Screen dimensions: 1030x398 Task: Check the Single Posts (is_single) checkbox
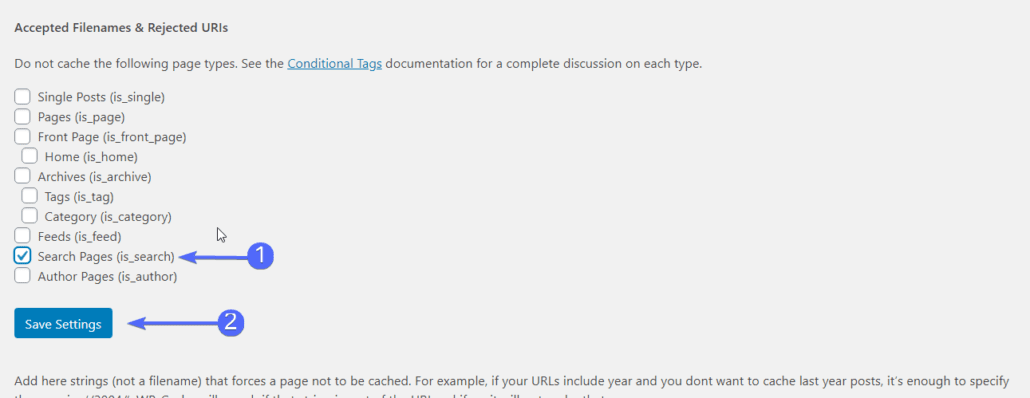click(22, 97)
